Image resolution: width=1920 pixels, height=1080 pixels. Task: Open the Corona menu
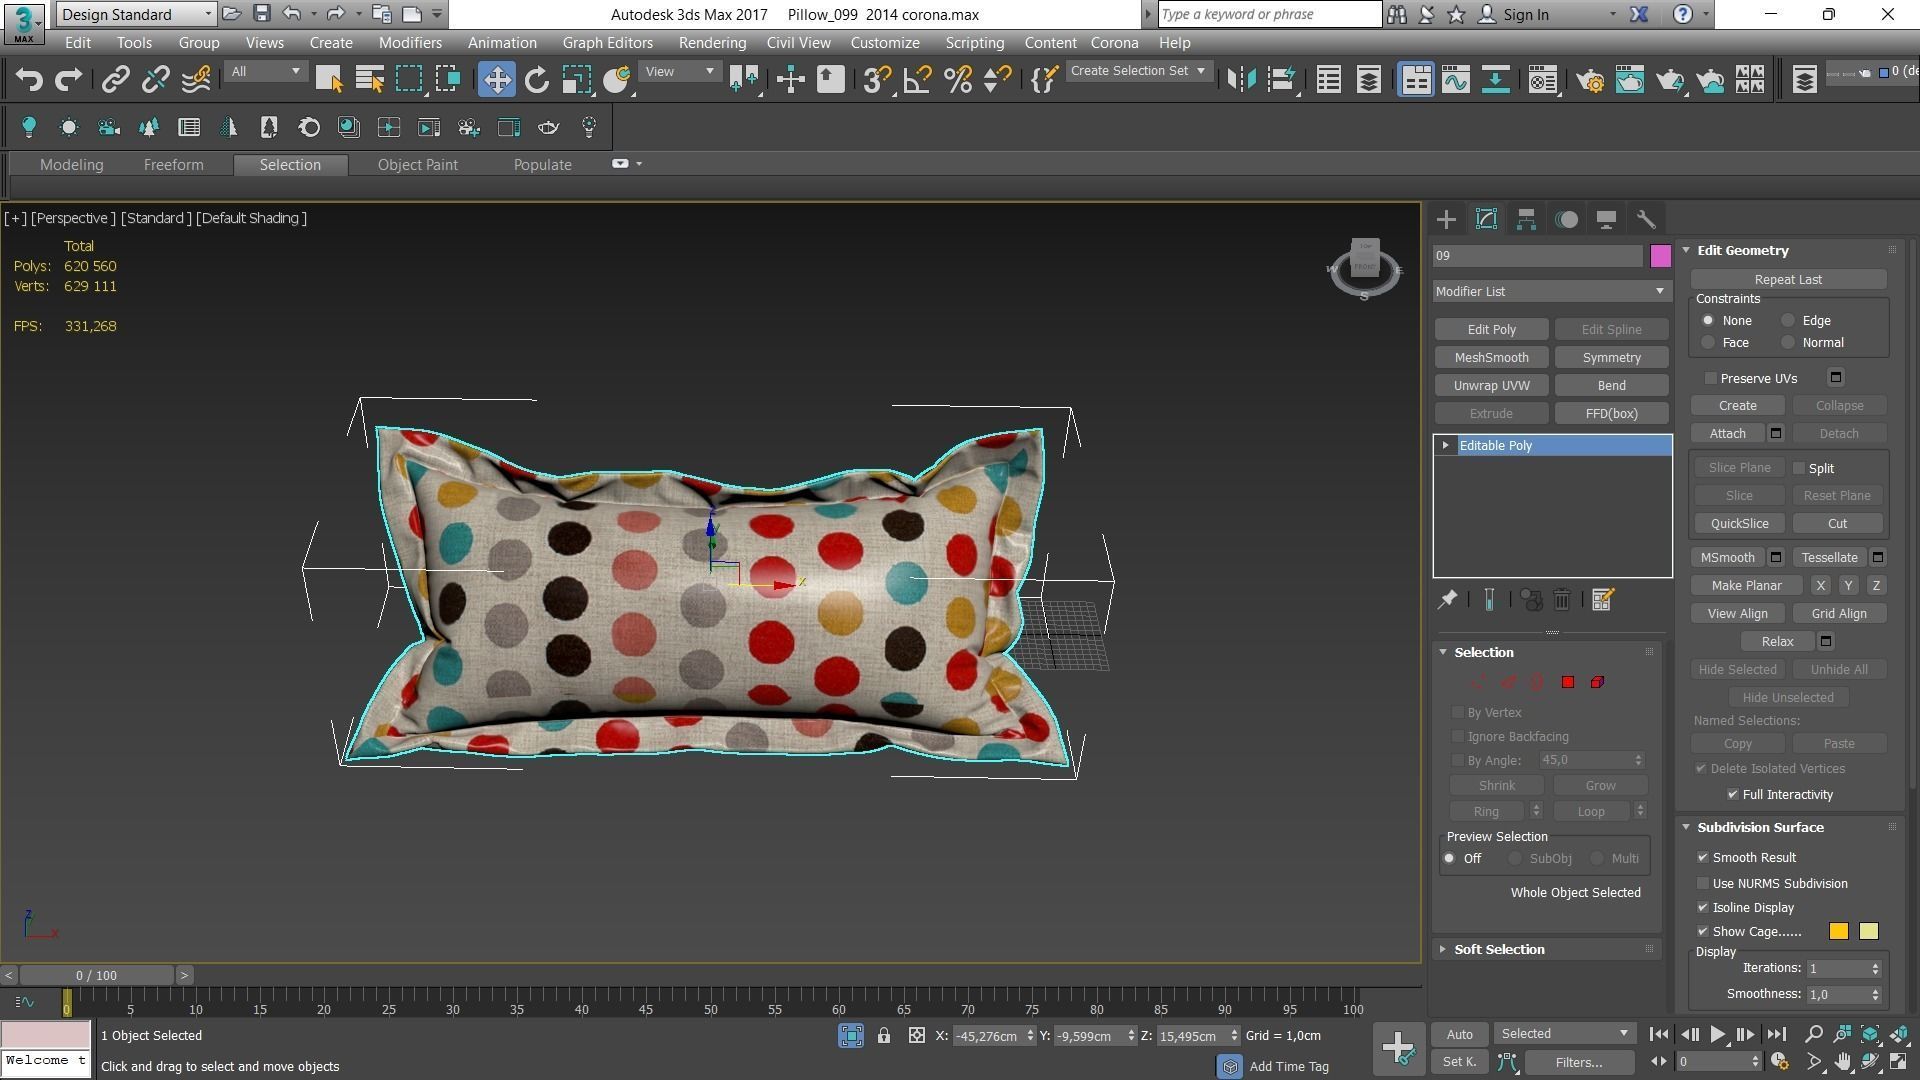tap(1114, 43)
